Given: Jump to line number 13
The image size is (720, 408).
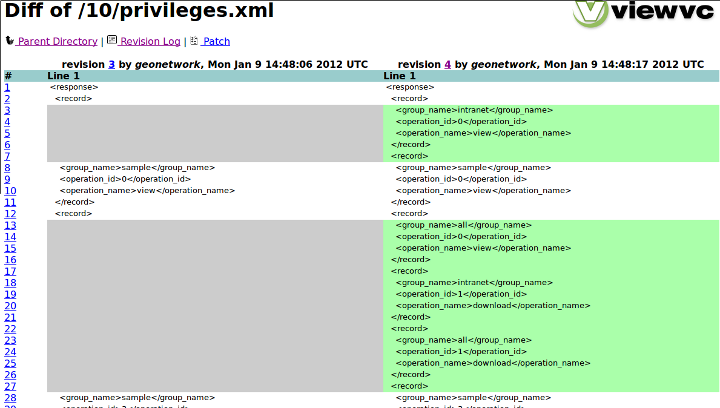Looking at the screenshot, I should pyautogui.click(x=10, y=225).
